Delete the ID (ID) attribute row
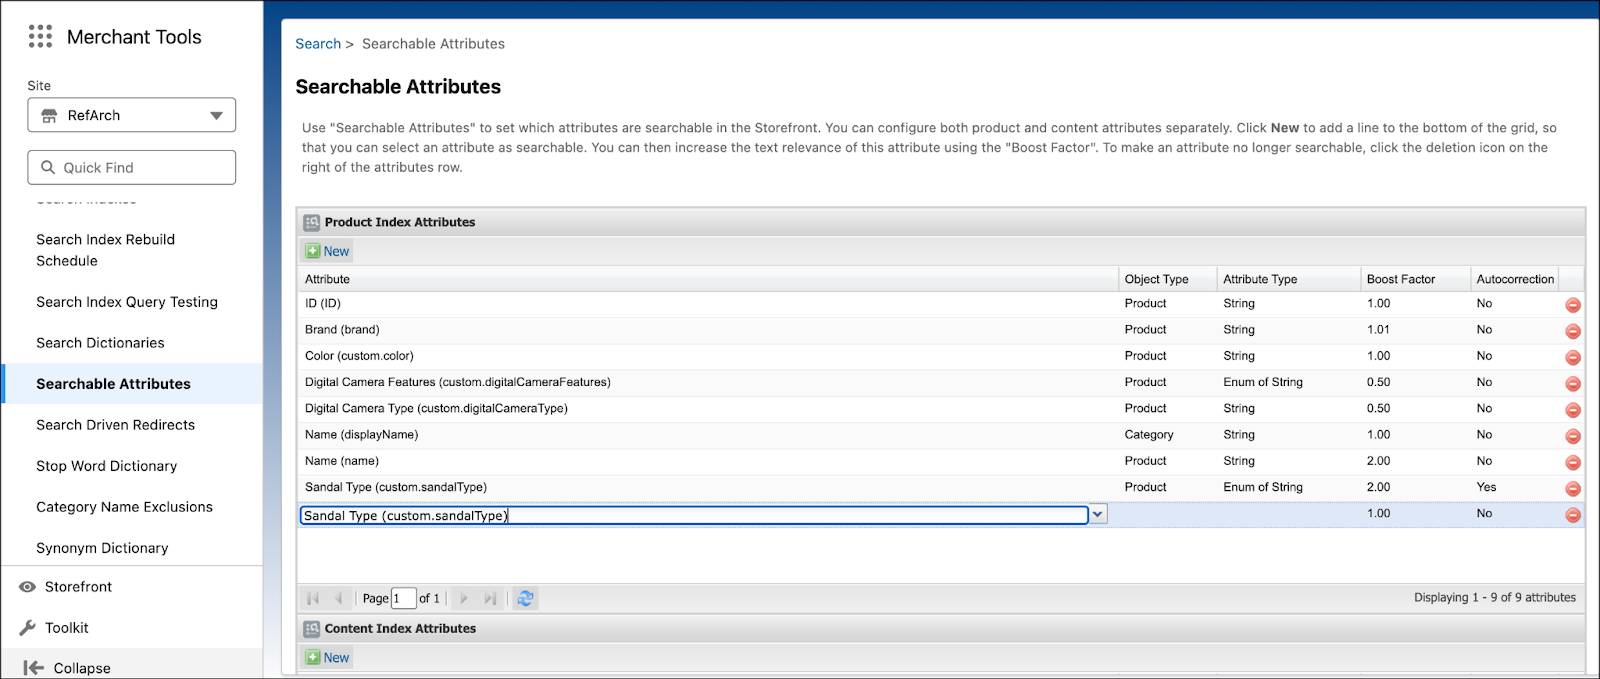This screenshot has width=1600, height=679. tap(1572, 305)
